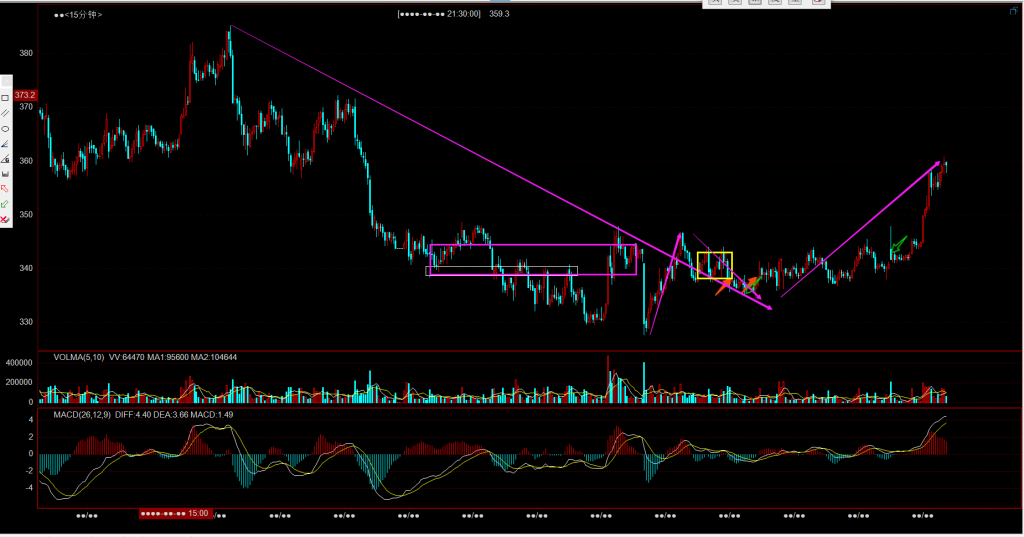Image resolution: width=1024 pixels, height=537 pixels.
Task: Click the 15:00 time marker on axis
Action: pos(175,513)
